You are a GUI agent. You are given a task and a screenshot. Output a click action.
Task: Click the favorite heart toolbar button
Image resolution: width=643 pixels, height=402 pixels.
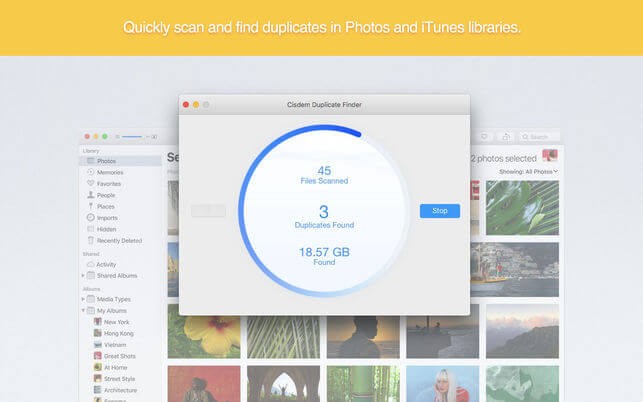tap(484, 137)
